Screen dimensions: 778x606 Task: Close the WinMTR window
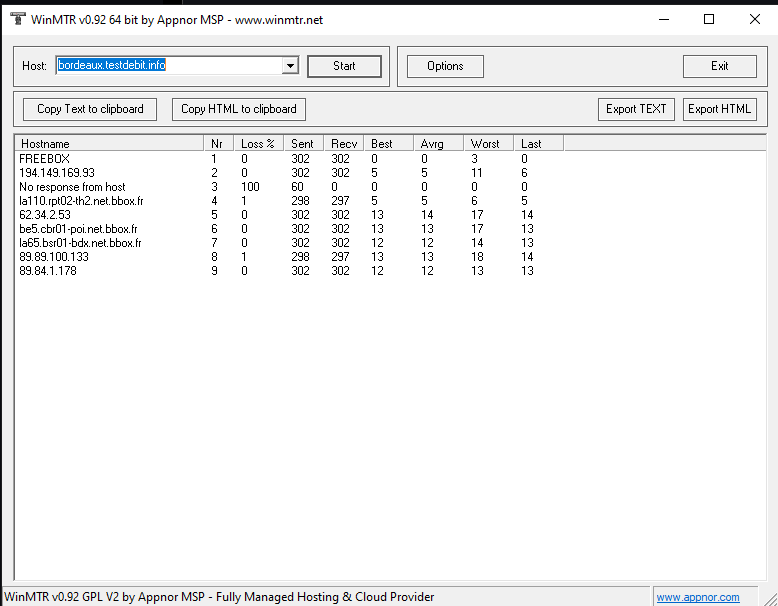pos(755,19)
